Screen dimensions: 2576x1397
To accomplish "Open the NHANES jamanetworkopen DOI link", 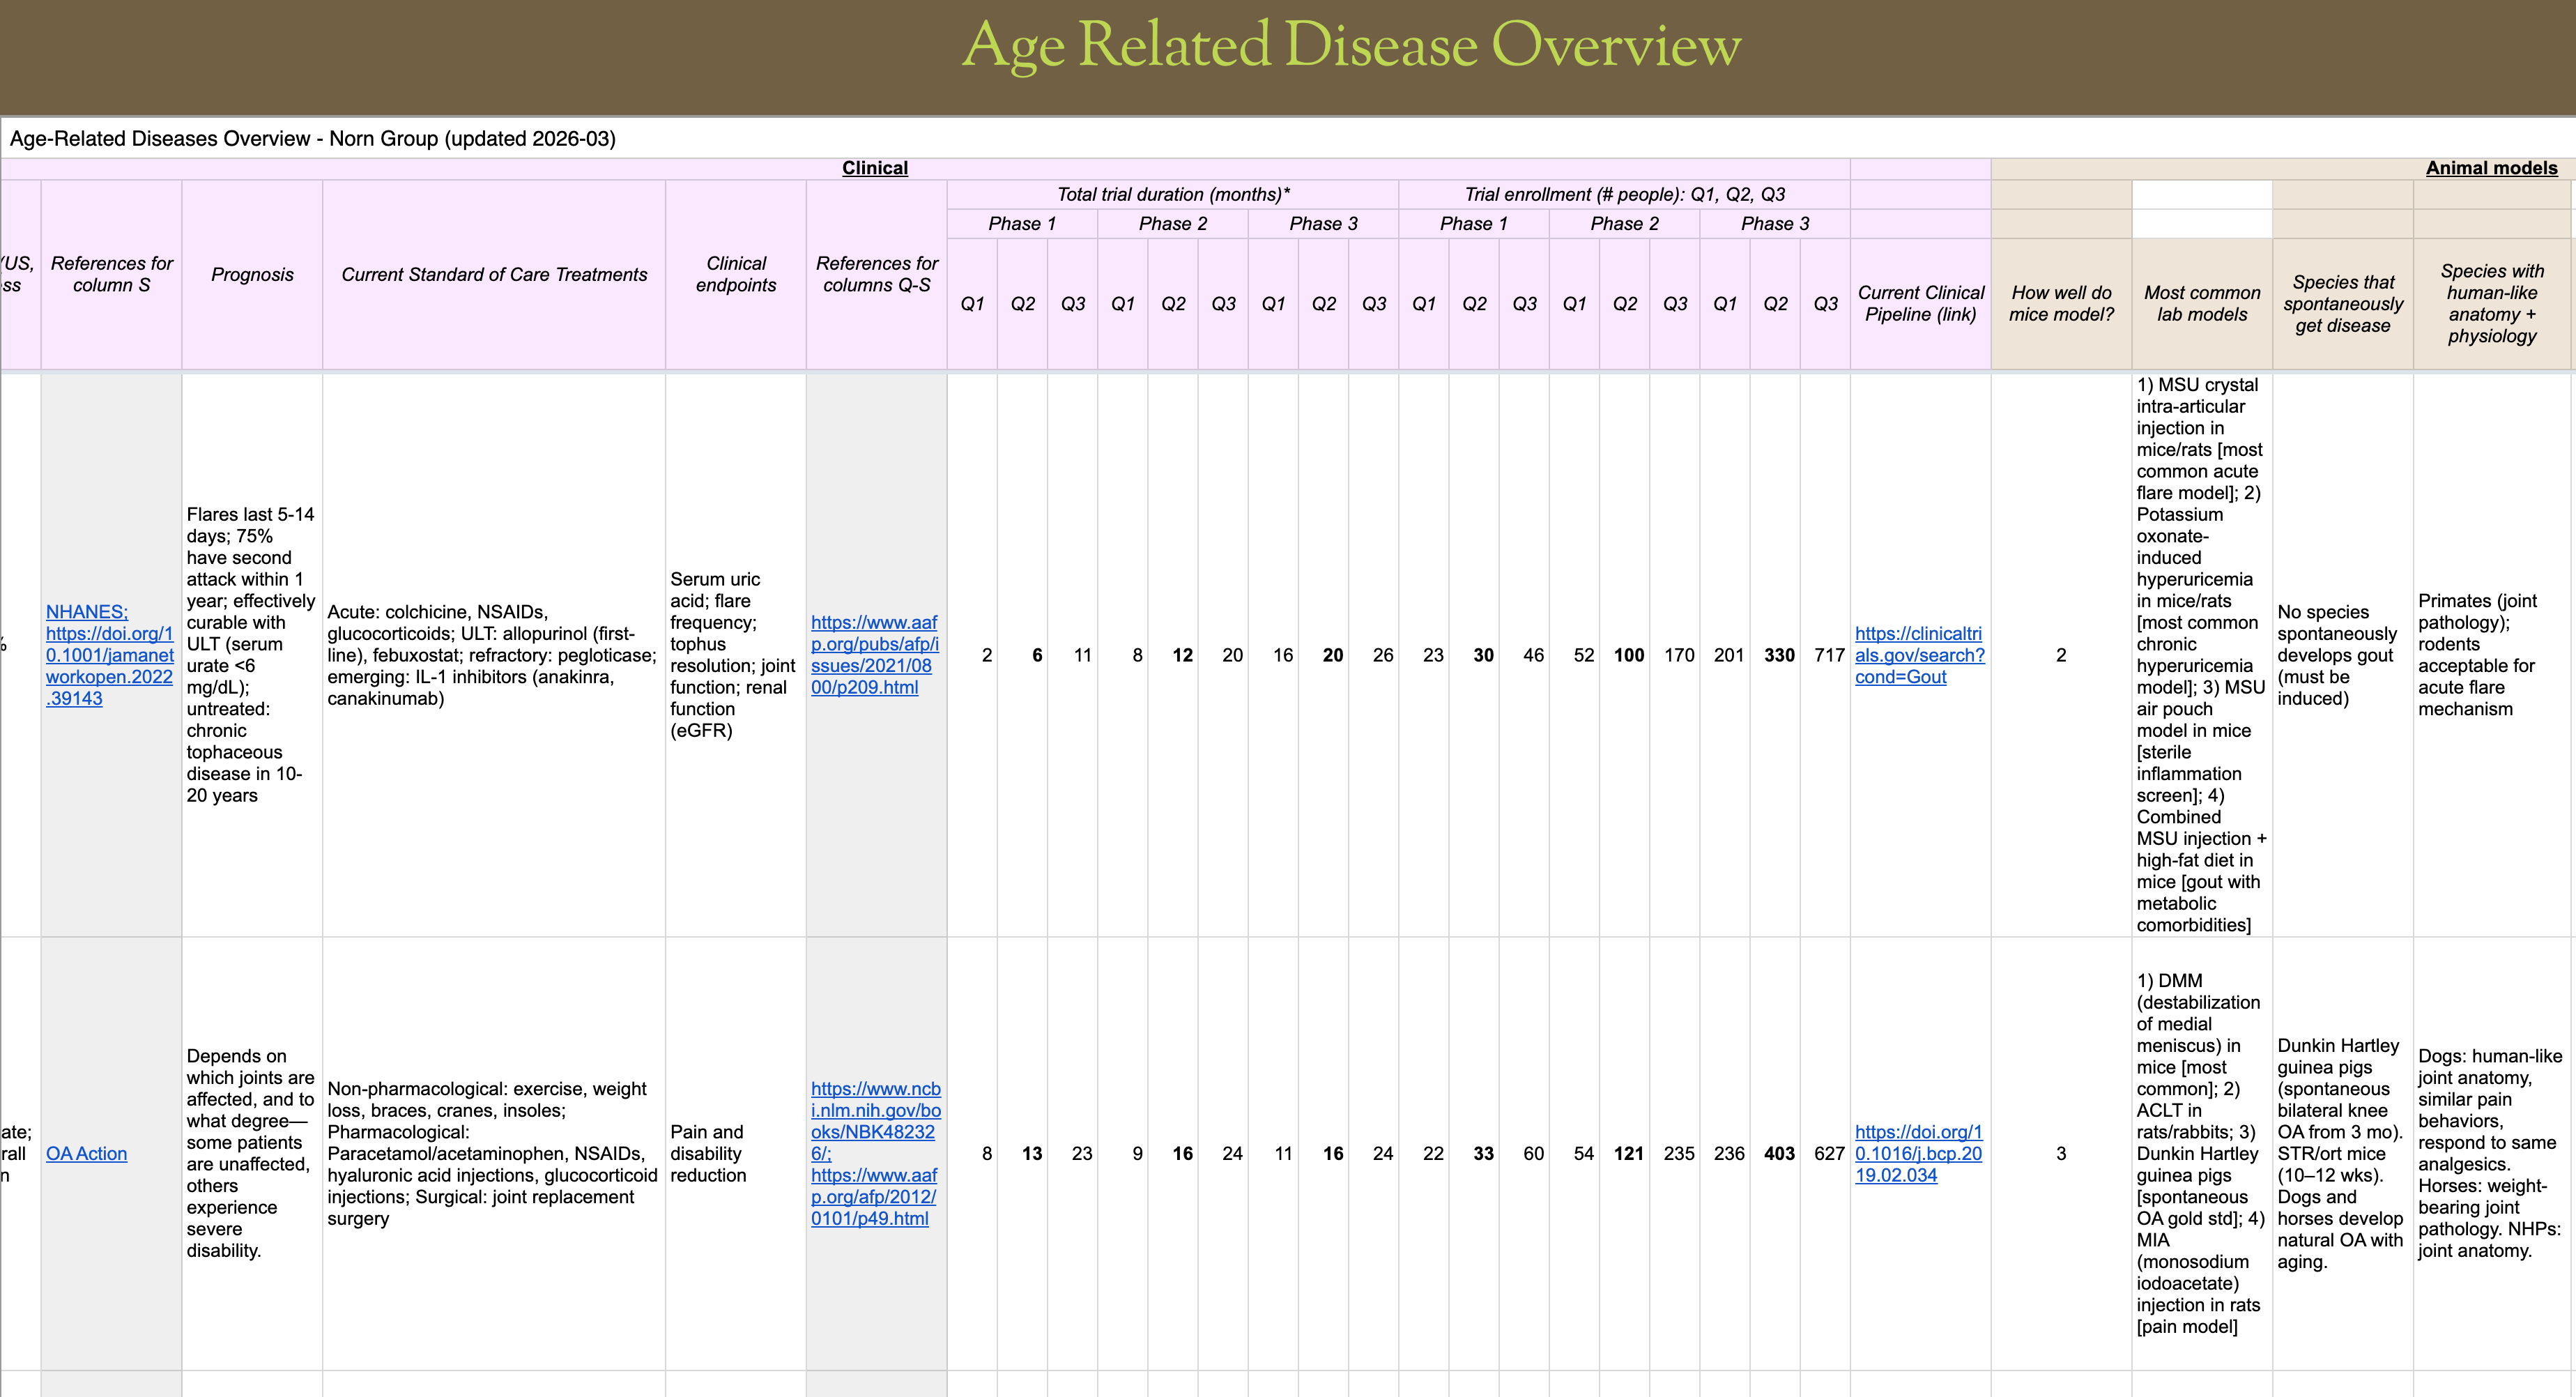I will click(109, 655).
